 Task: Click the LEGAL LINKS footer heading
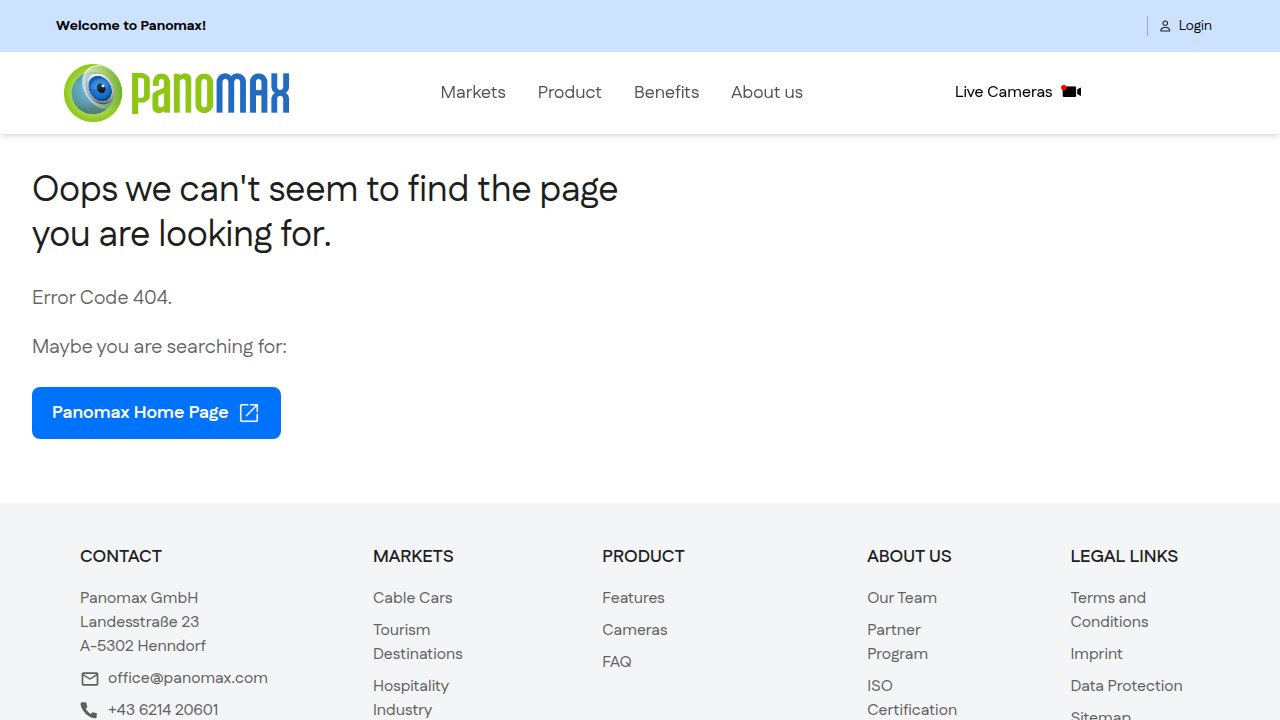[x=1124, y=556]
